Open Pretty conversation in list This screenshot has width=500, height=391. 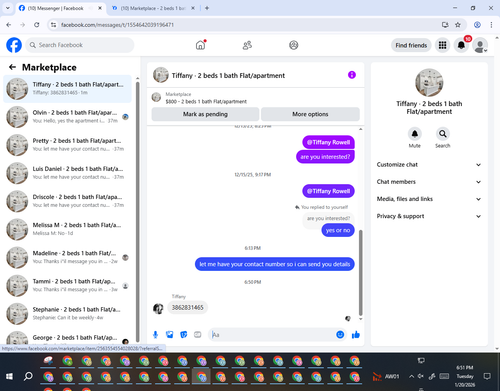[x=67, y=145]
